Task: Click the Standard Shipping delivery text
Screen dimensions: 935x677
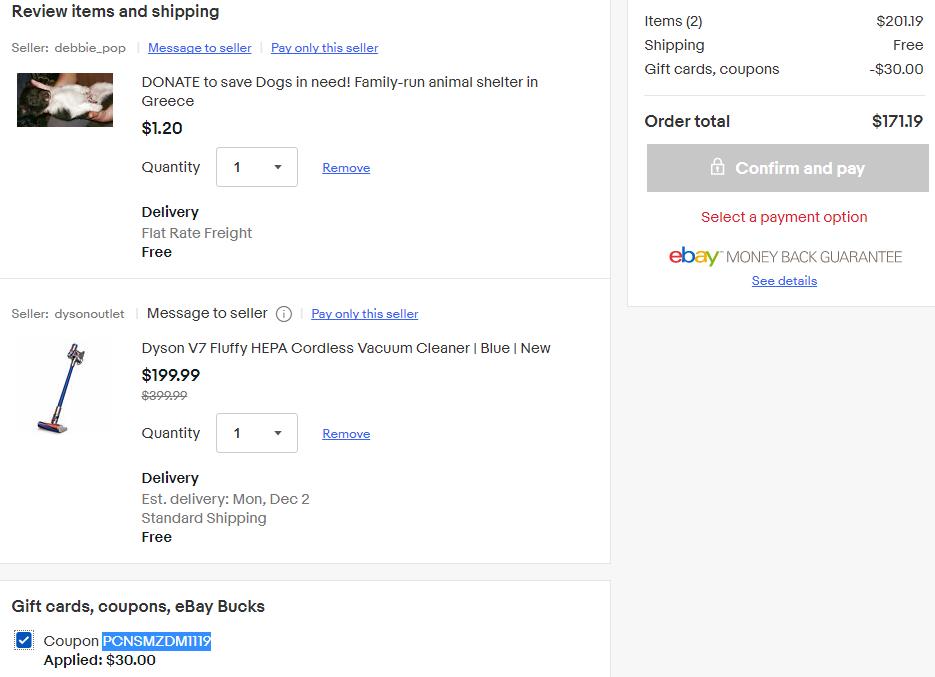Action: point(204,518)
